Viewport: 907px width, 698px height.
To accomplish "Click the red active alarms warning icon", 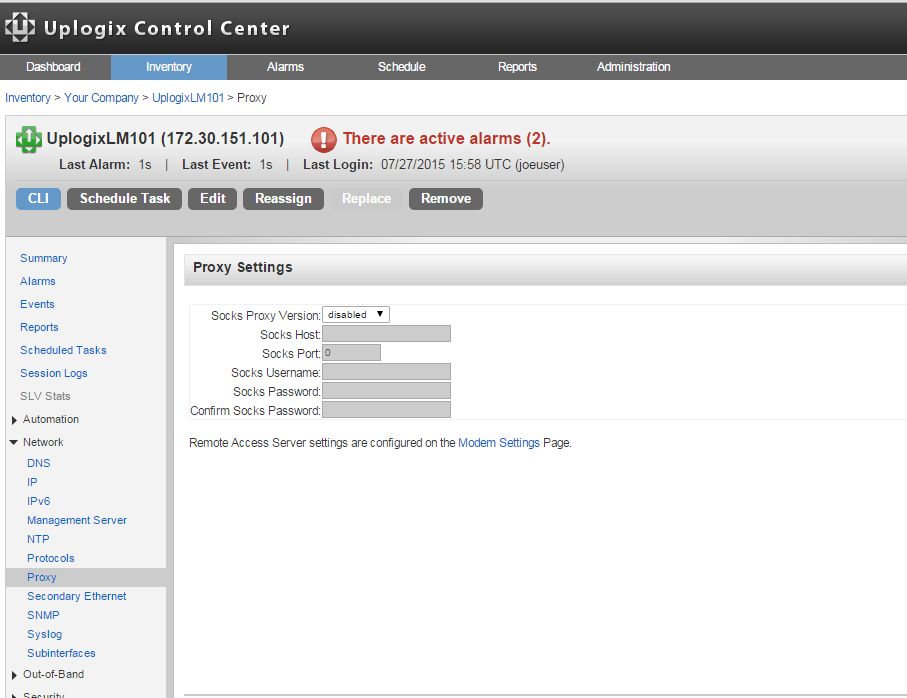I will [x=323, y=139].
